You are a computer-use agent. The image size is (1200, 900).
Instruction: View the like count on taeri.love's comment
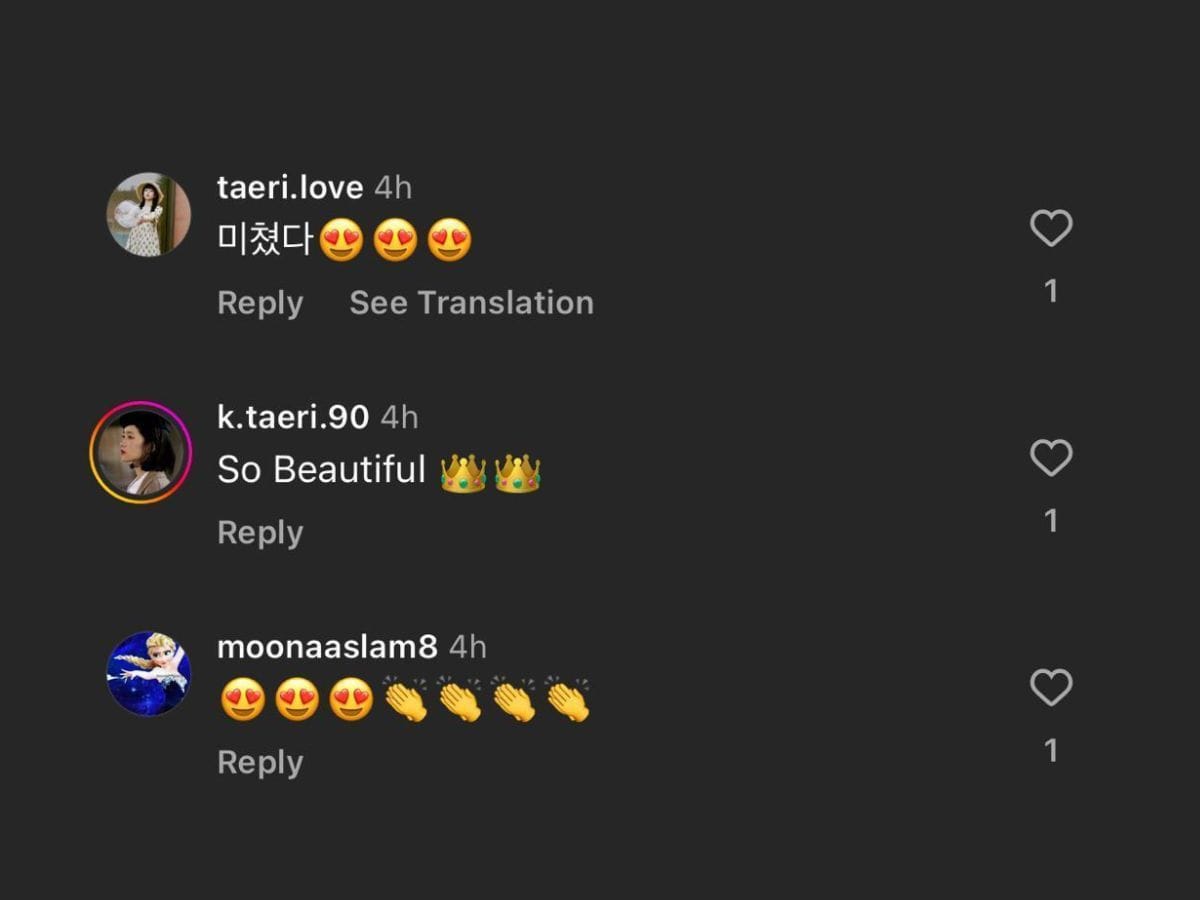coord(1051,291)
